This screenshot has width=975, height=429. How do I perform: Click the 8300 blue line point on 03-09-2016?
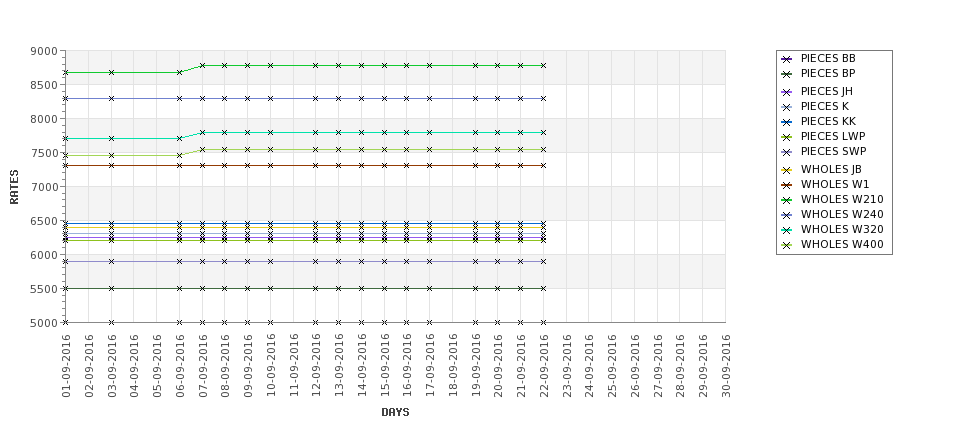[111, 98]
